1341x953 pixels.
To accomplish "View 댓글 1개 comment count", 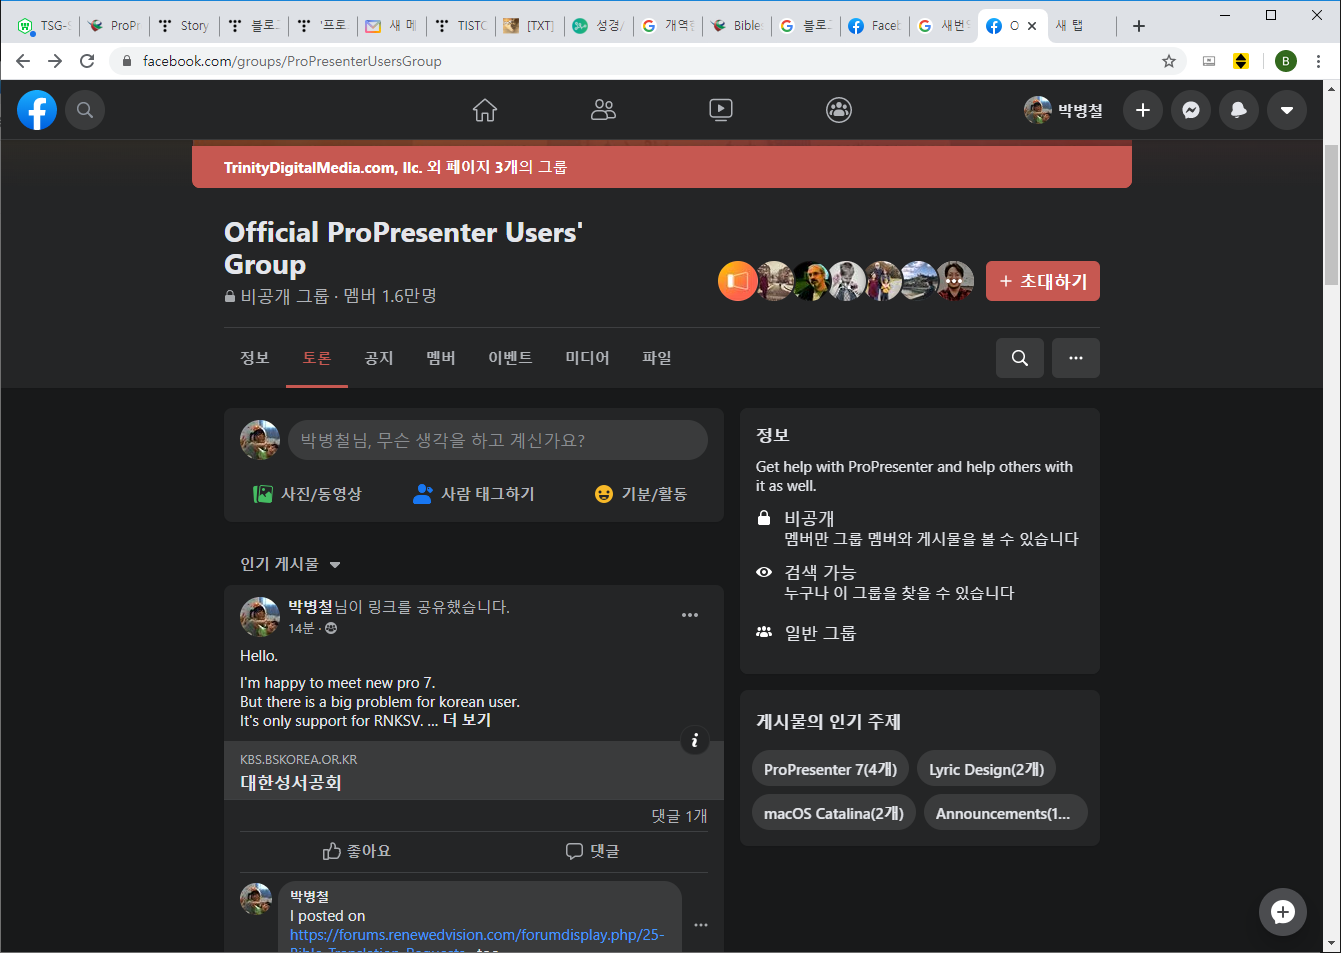I will (x=680, y=816).
